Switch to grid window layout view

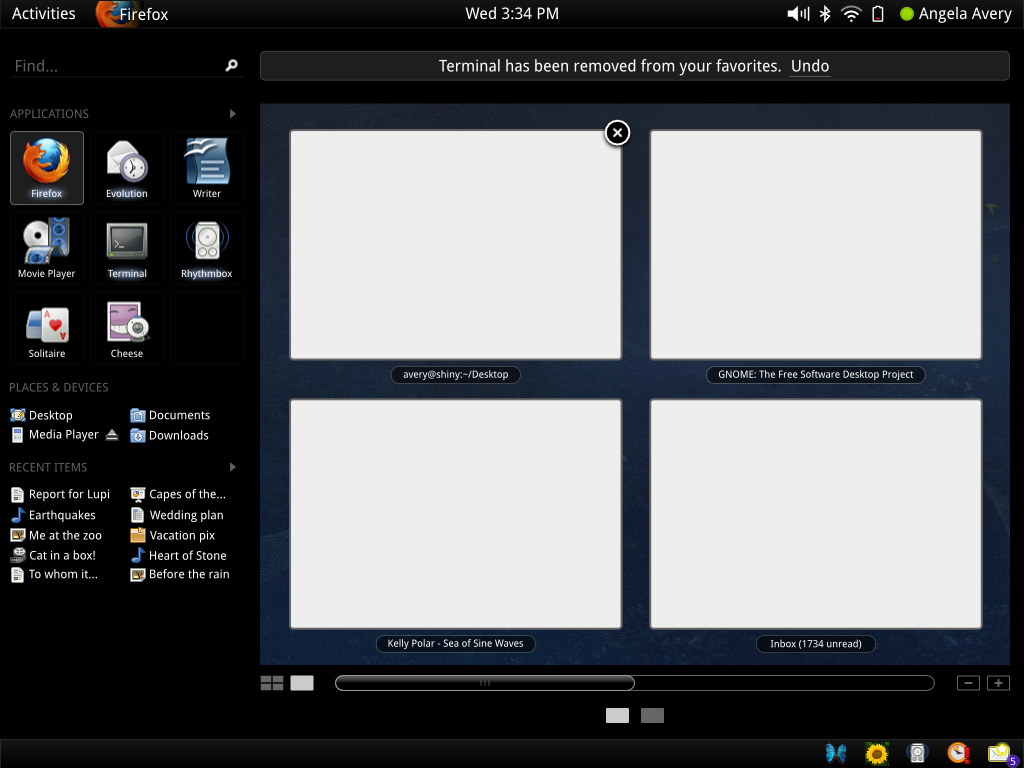click(x=272, y=682)
